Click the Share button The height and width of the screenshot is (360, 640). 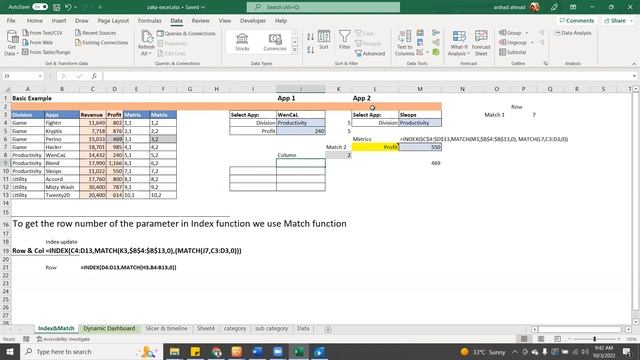pos(618,20)
